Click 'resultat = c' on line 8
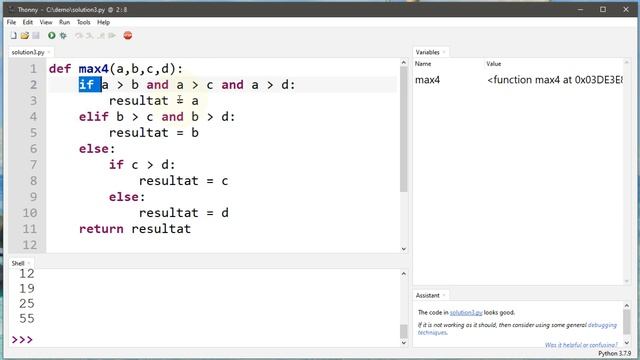 [184, 181]
